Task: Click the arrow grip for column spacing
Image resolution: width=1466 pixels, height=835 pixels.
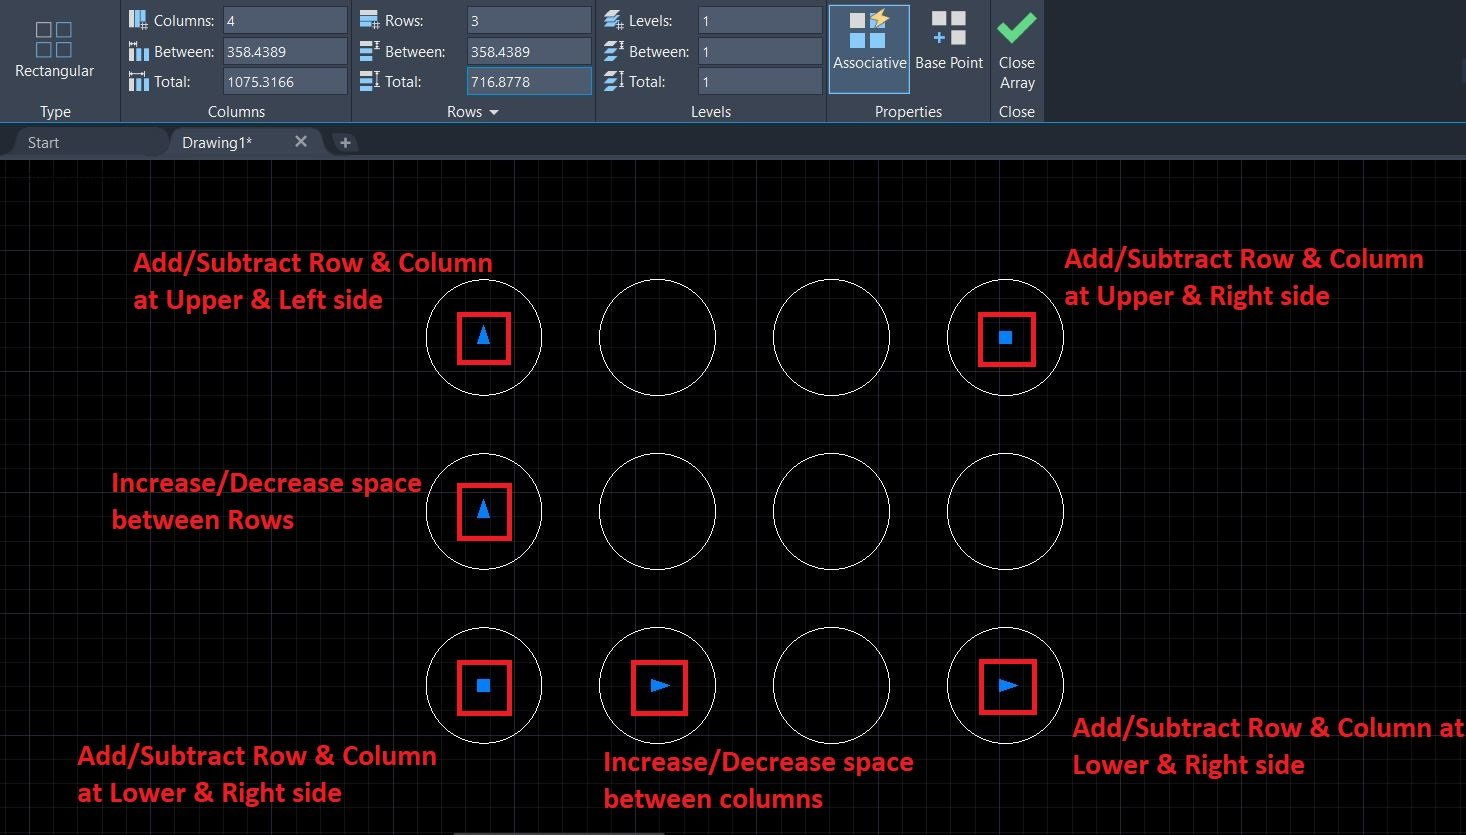Action: pyautogui.click(x=657, y=685)
